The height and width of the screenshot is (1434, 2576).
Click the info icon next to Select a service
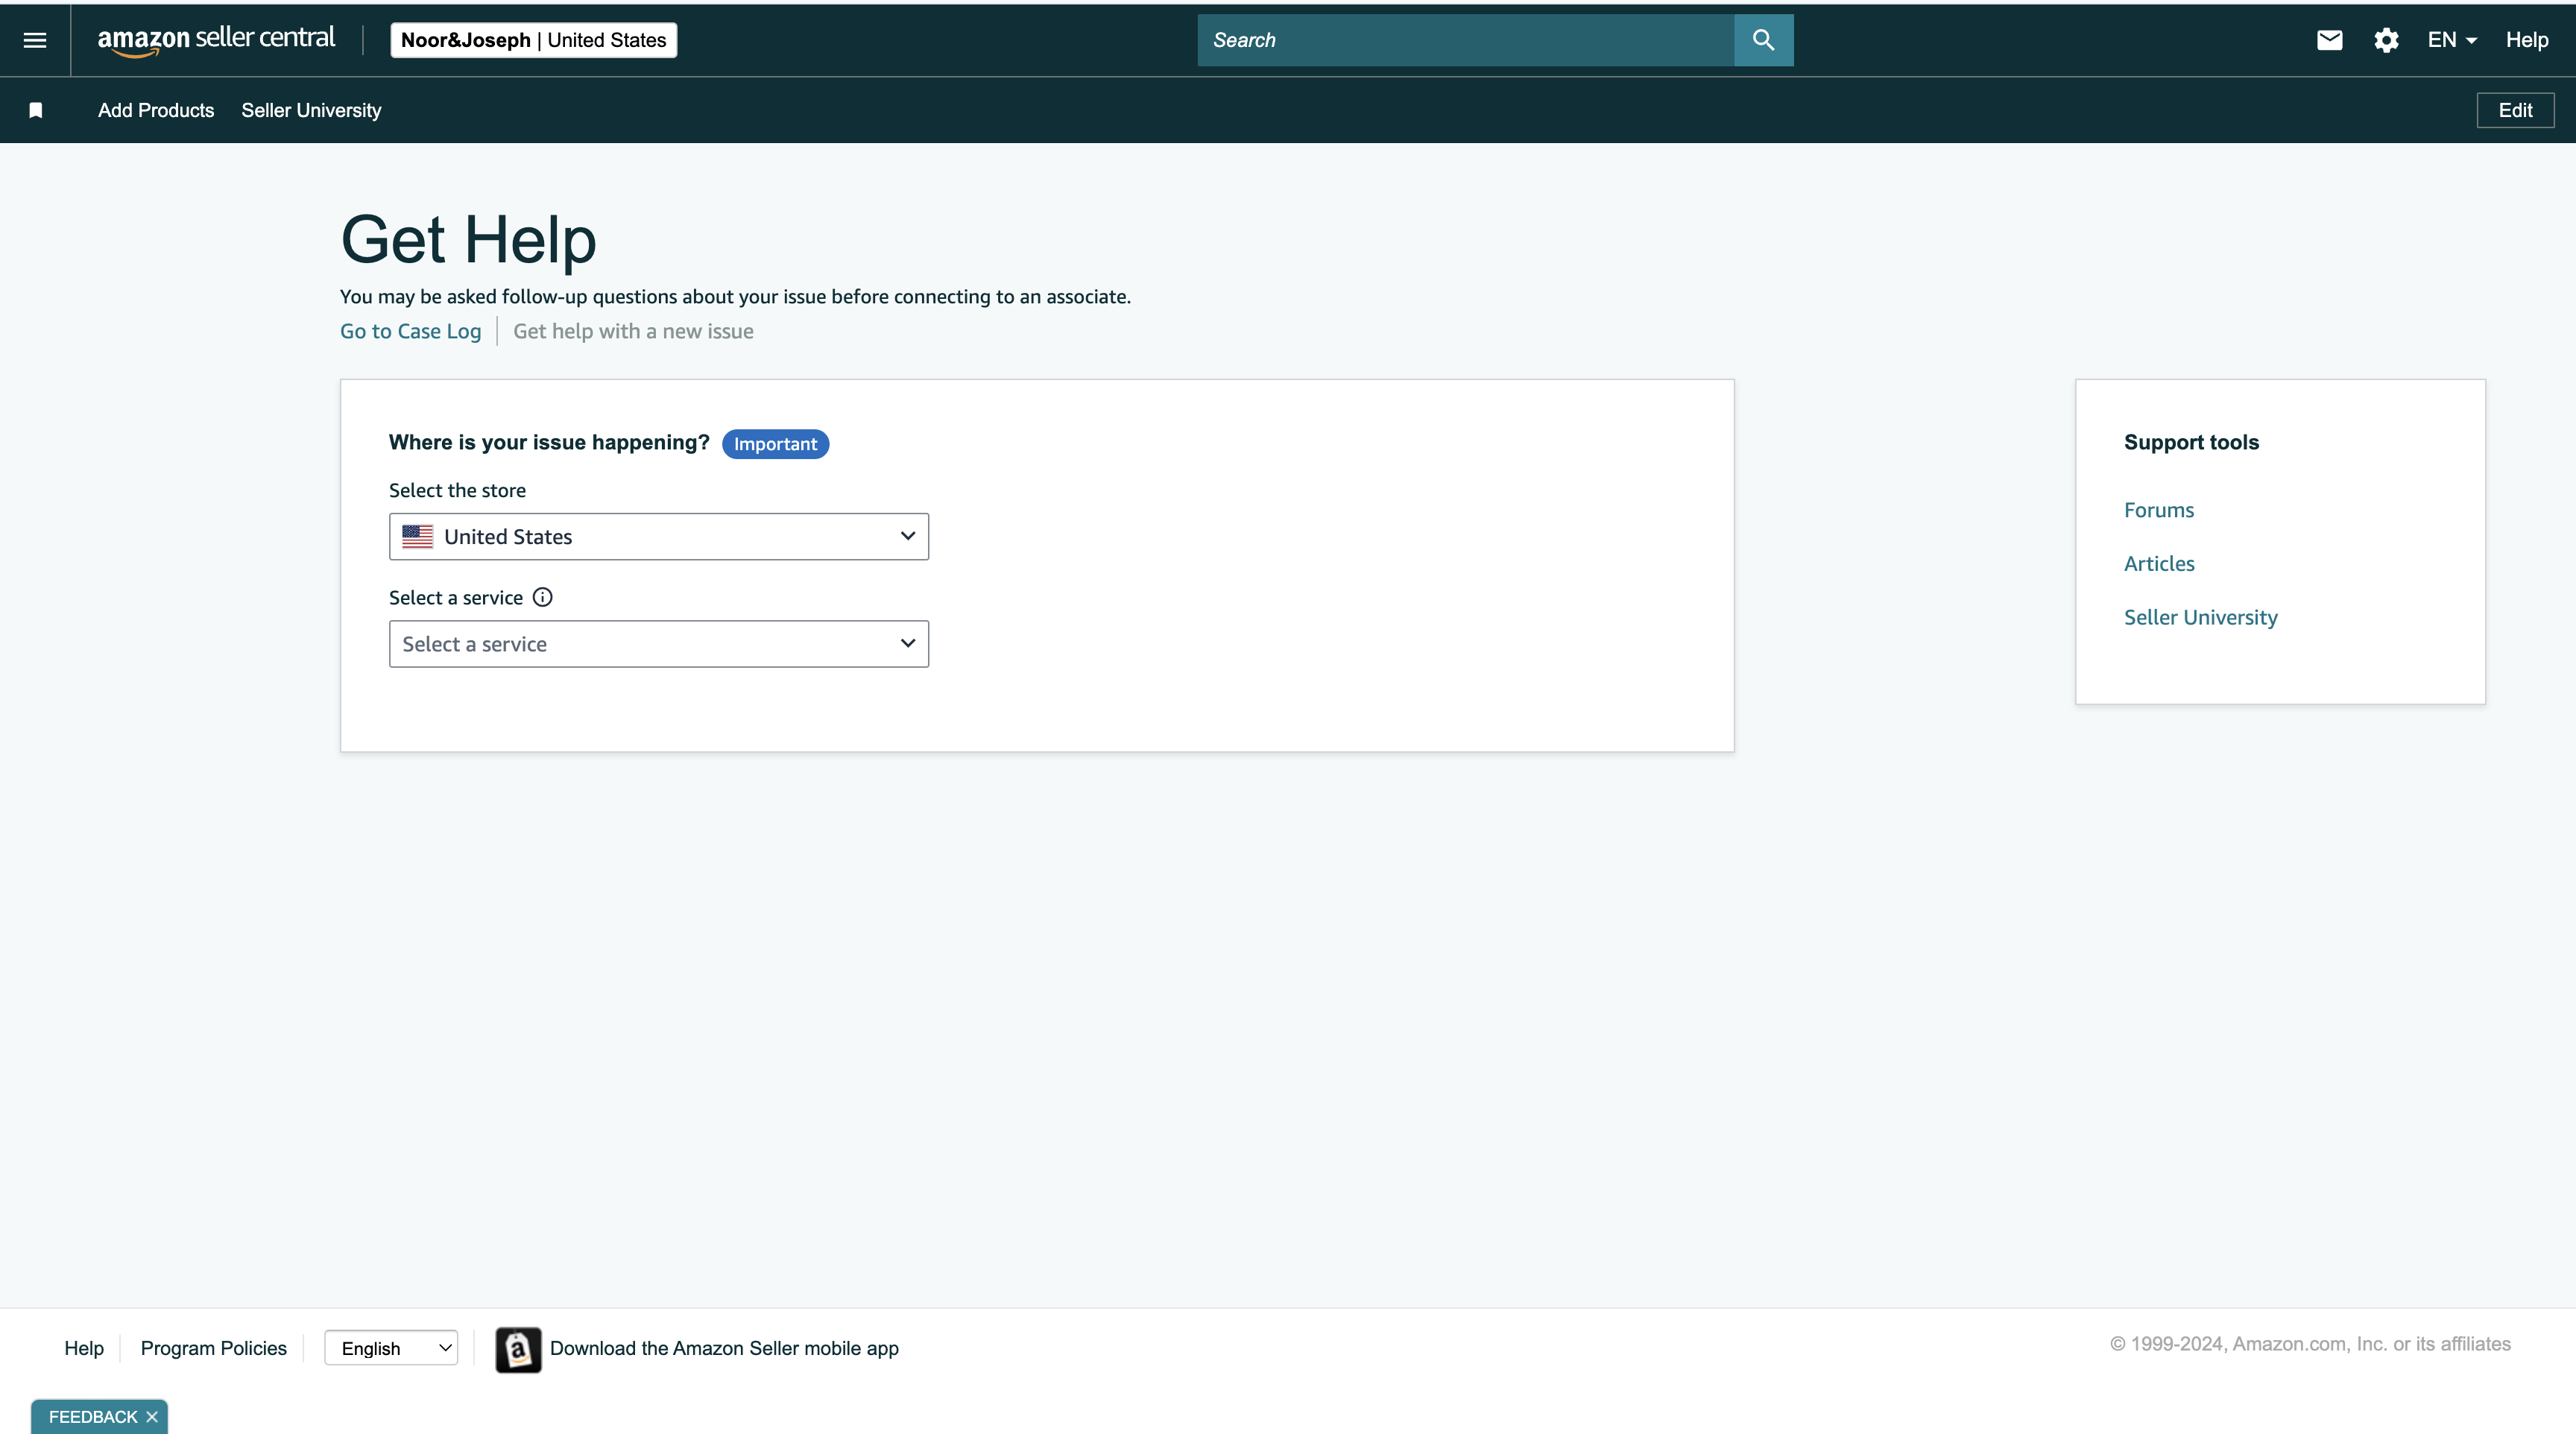(x=542, y=597)
